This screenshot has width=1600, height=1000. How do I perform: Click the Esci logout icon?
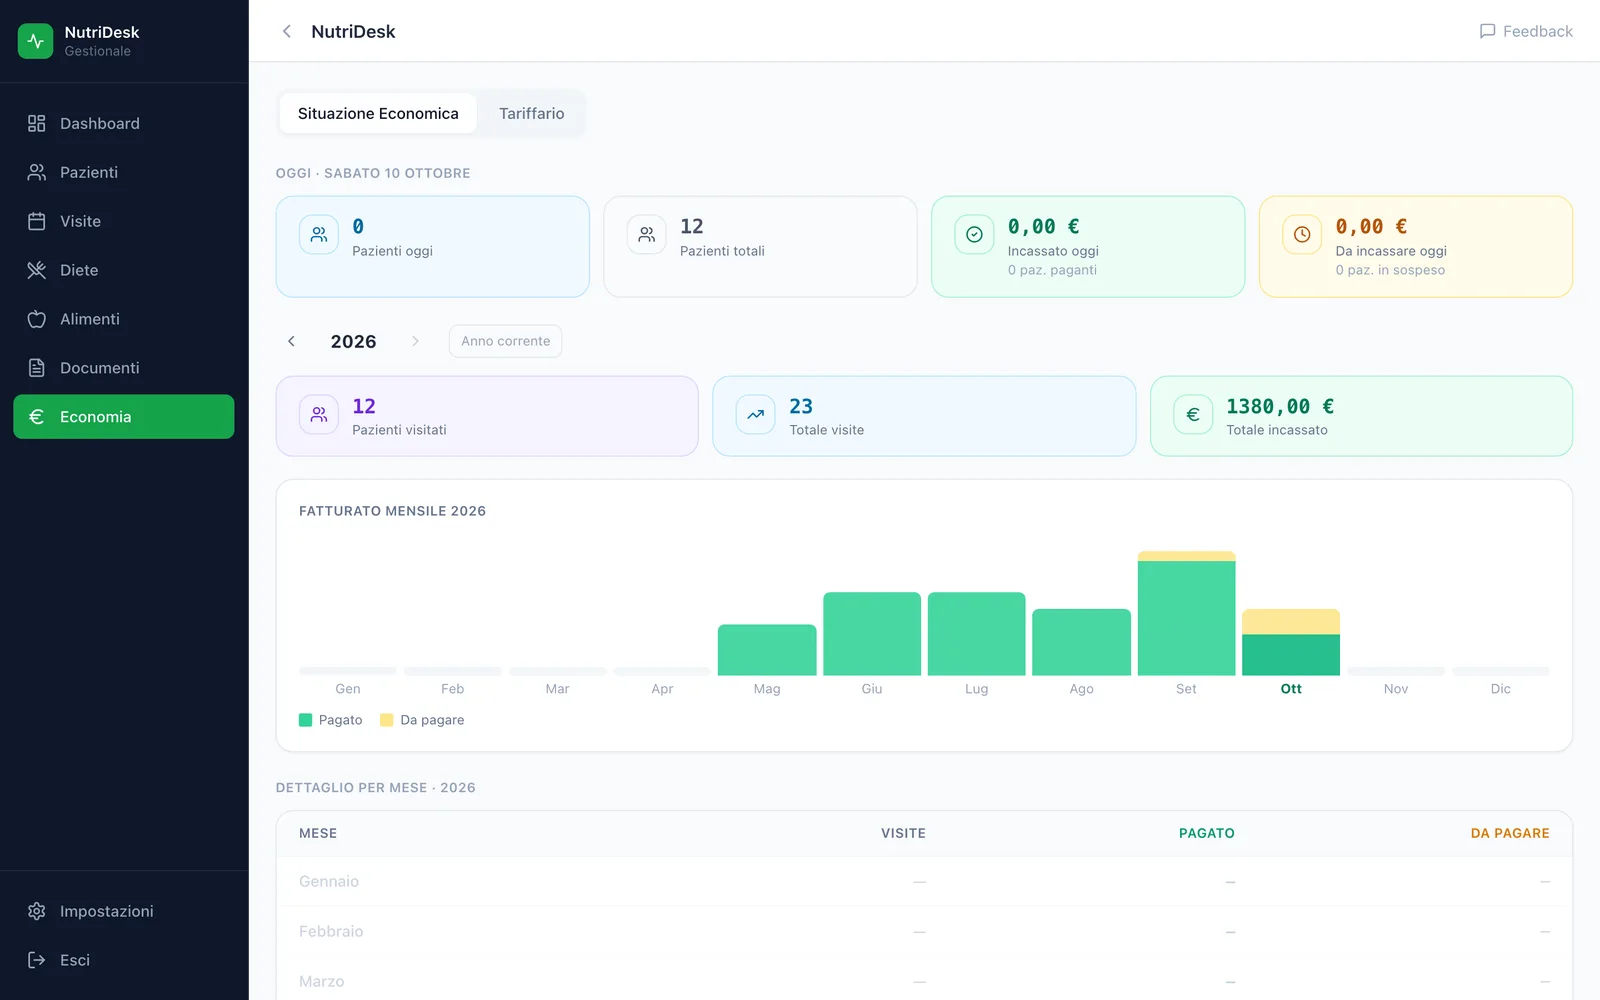tap(37, 960)
